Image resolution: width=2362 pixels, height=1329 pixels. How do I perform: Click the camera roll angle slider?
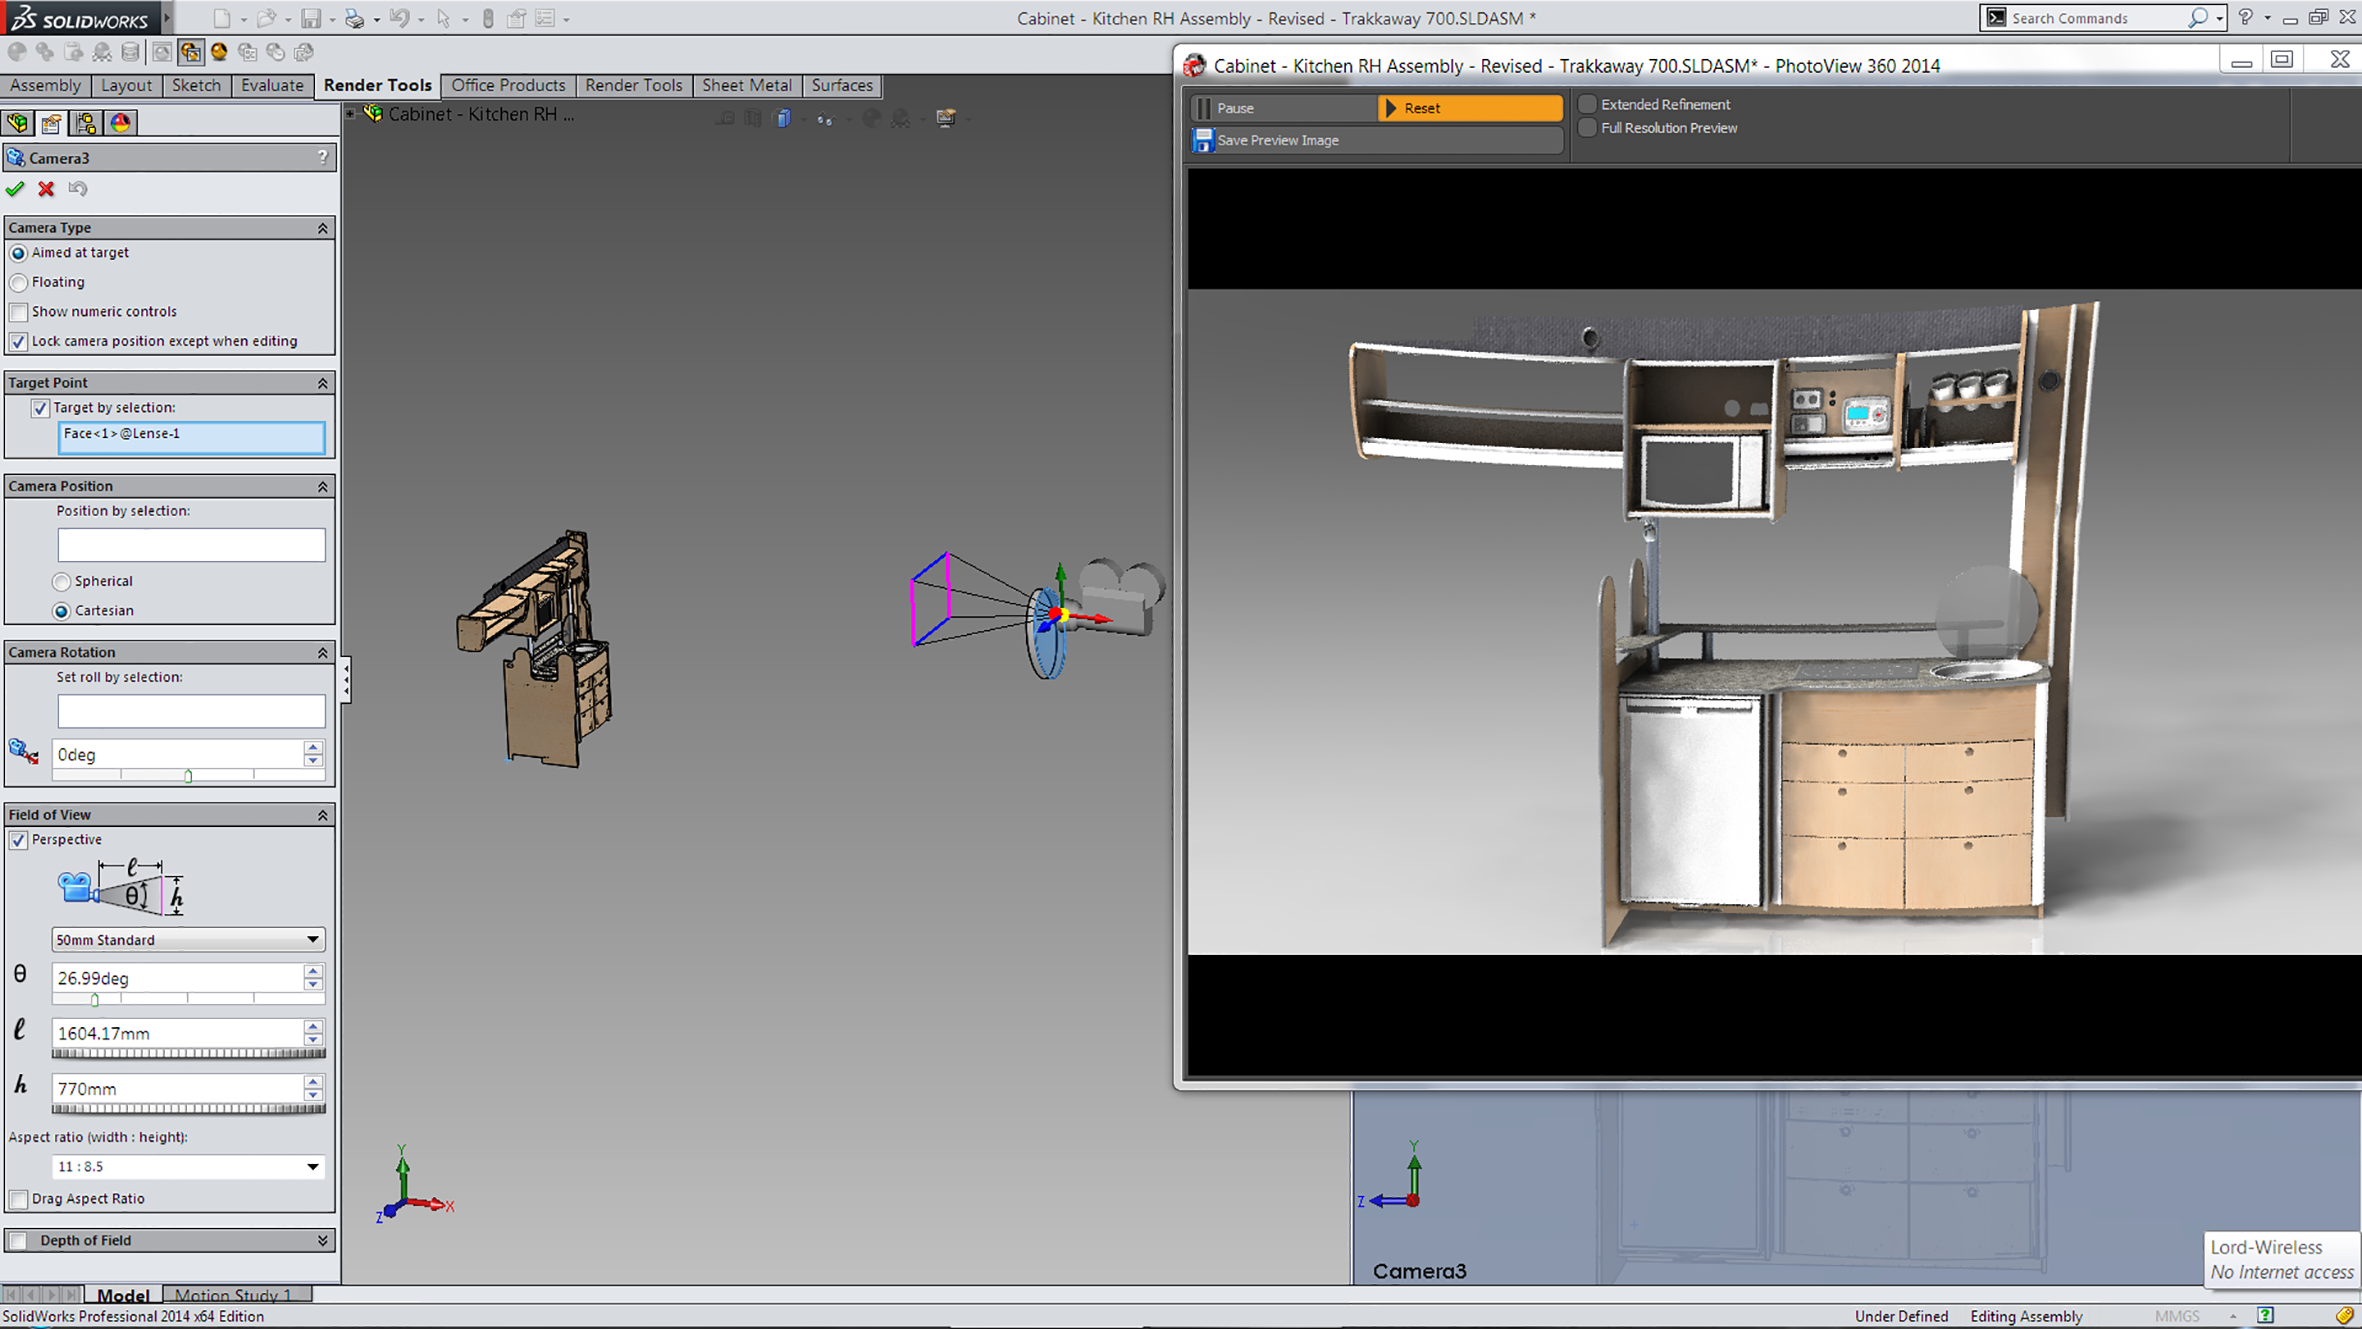[x=188, y=776]
